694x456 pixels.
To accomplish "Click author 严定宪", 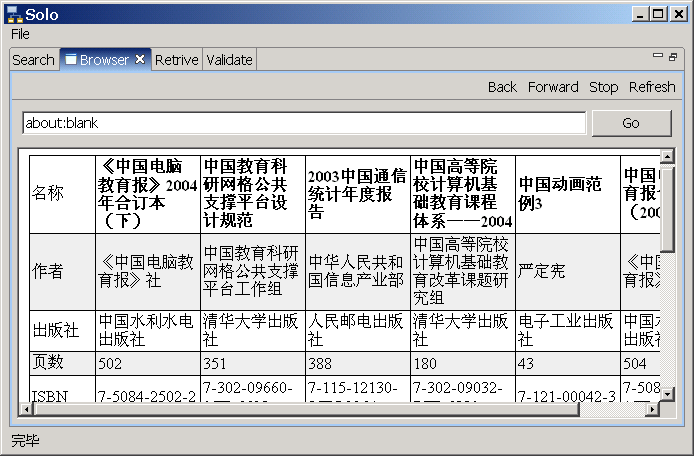I will click(568, 271).
